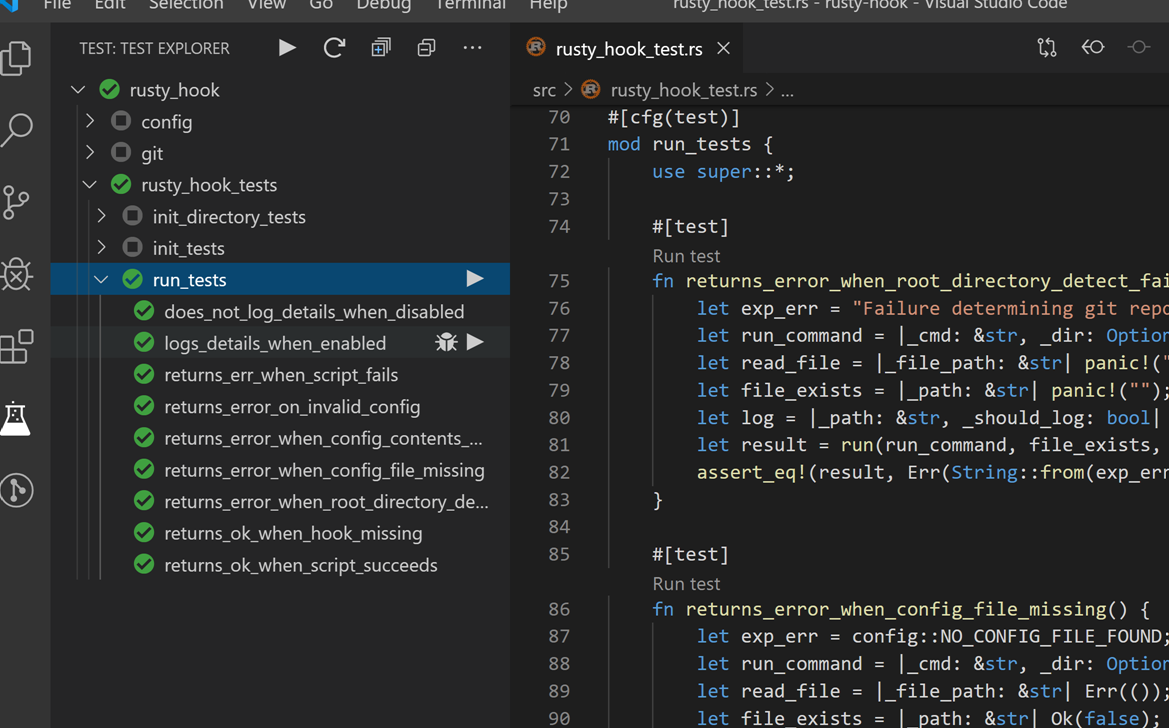Expand the git test group
The width and height of the screenshot is (1169, 728).
point(90,153)
